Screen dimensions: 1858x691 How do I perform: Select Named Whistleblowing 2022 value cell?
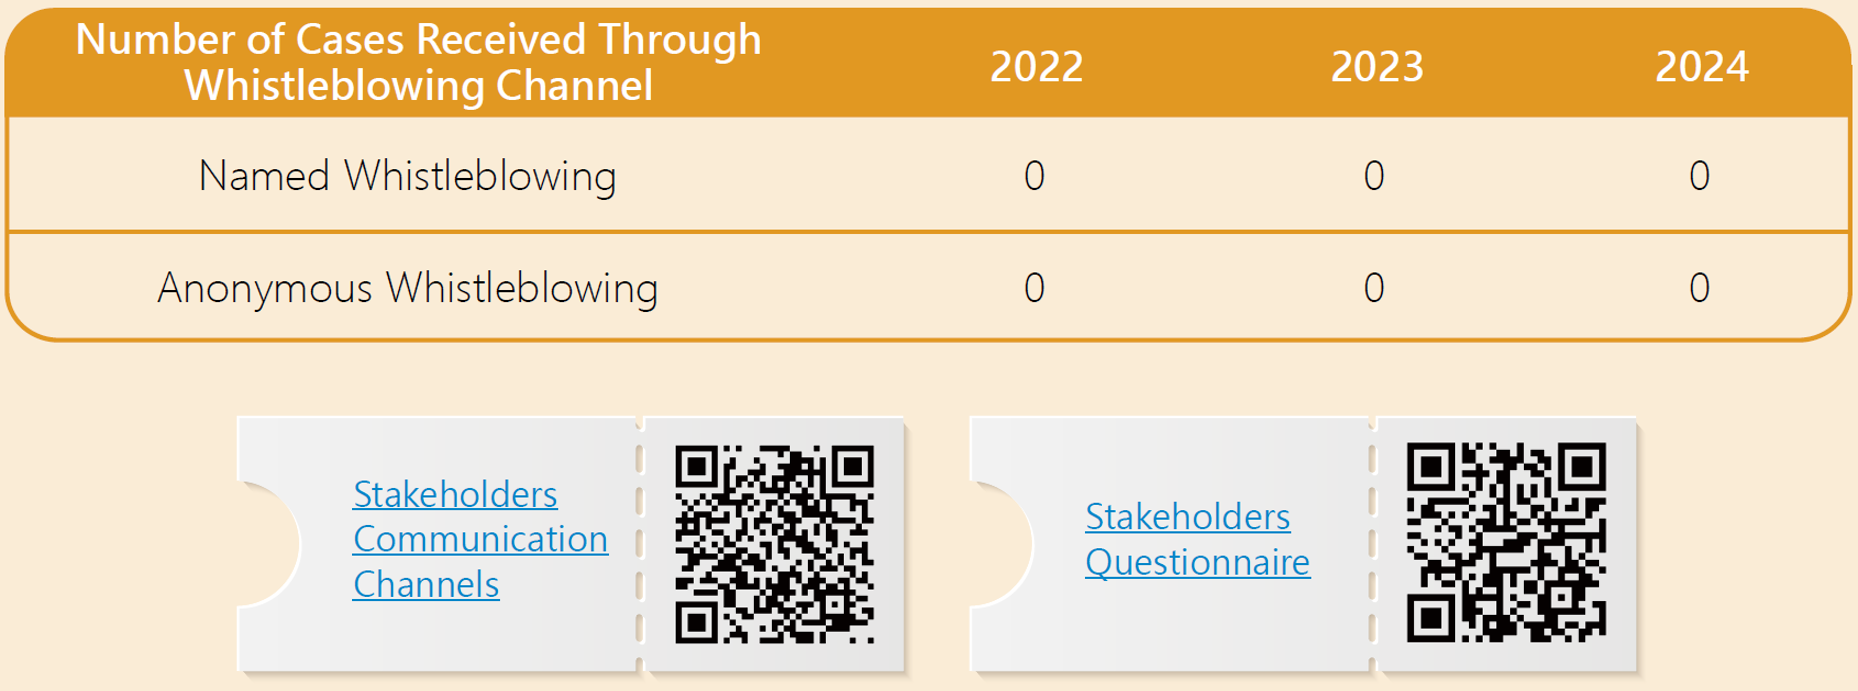click(x=1034, y=176)
